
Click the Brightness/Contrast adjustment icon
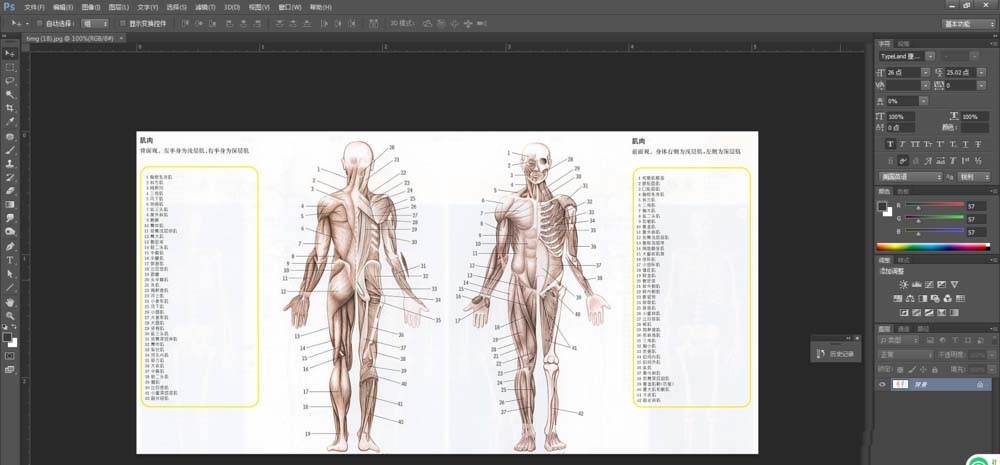904,285
